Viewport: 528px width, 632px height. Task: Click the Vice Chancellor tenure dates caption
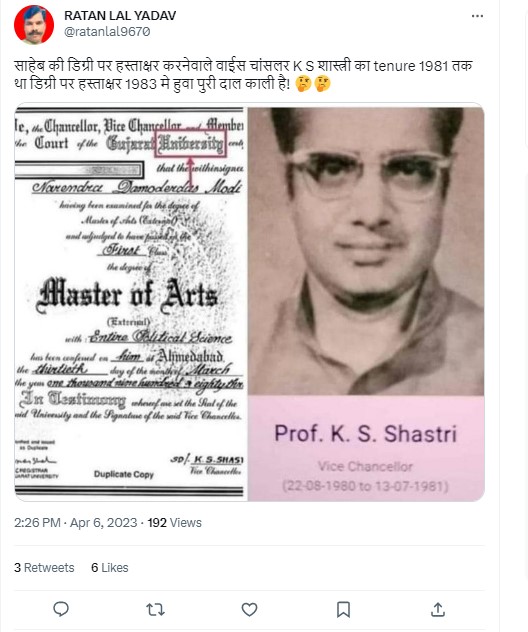pos(366,486)
